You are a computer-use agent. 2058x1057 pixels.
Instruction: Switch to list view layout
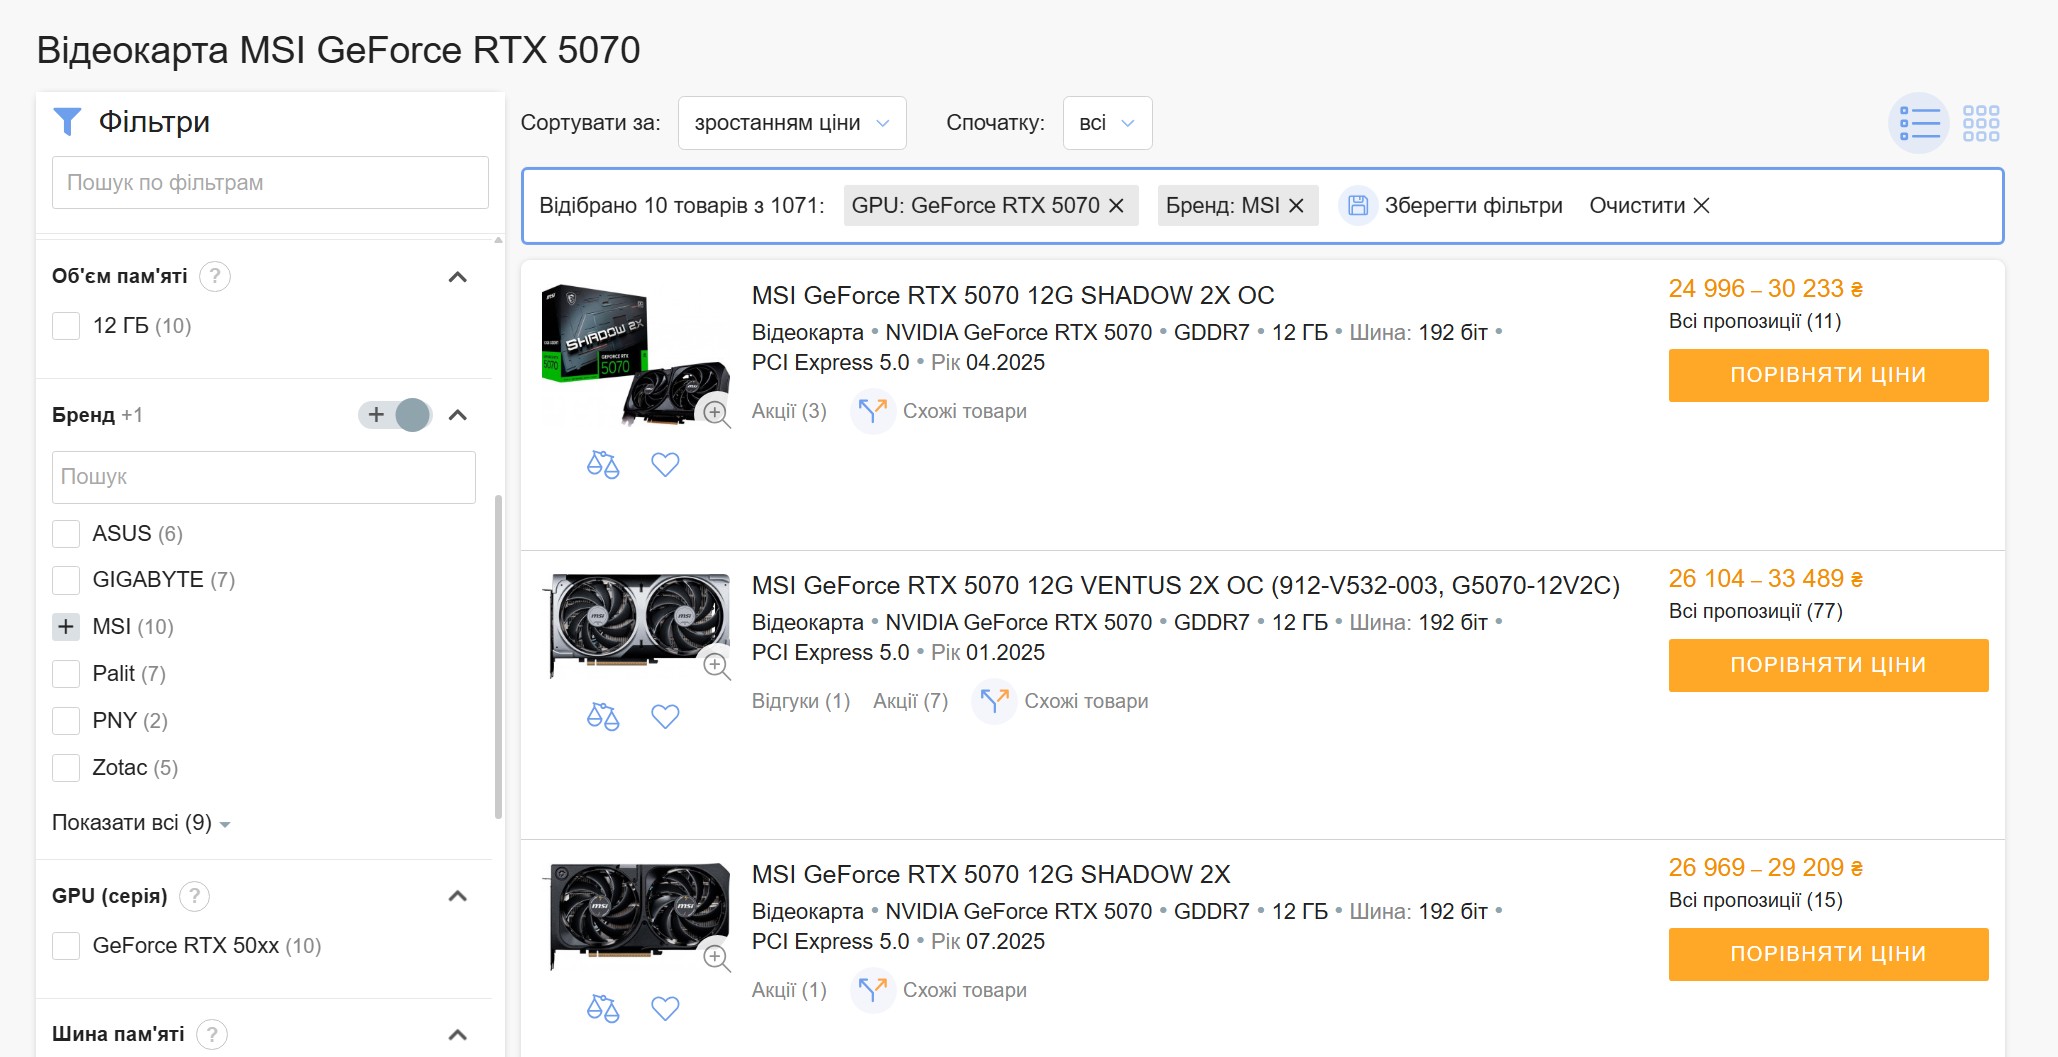click(x=1919, y=123)
